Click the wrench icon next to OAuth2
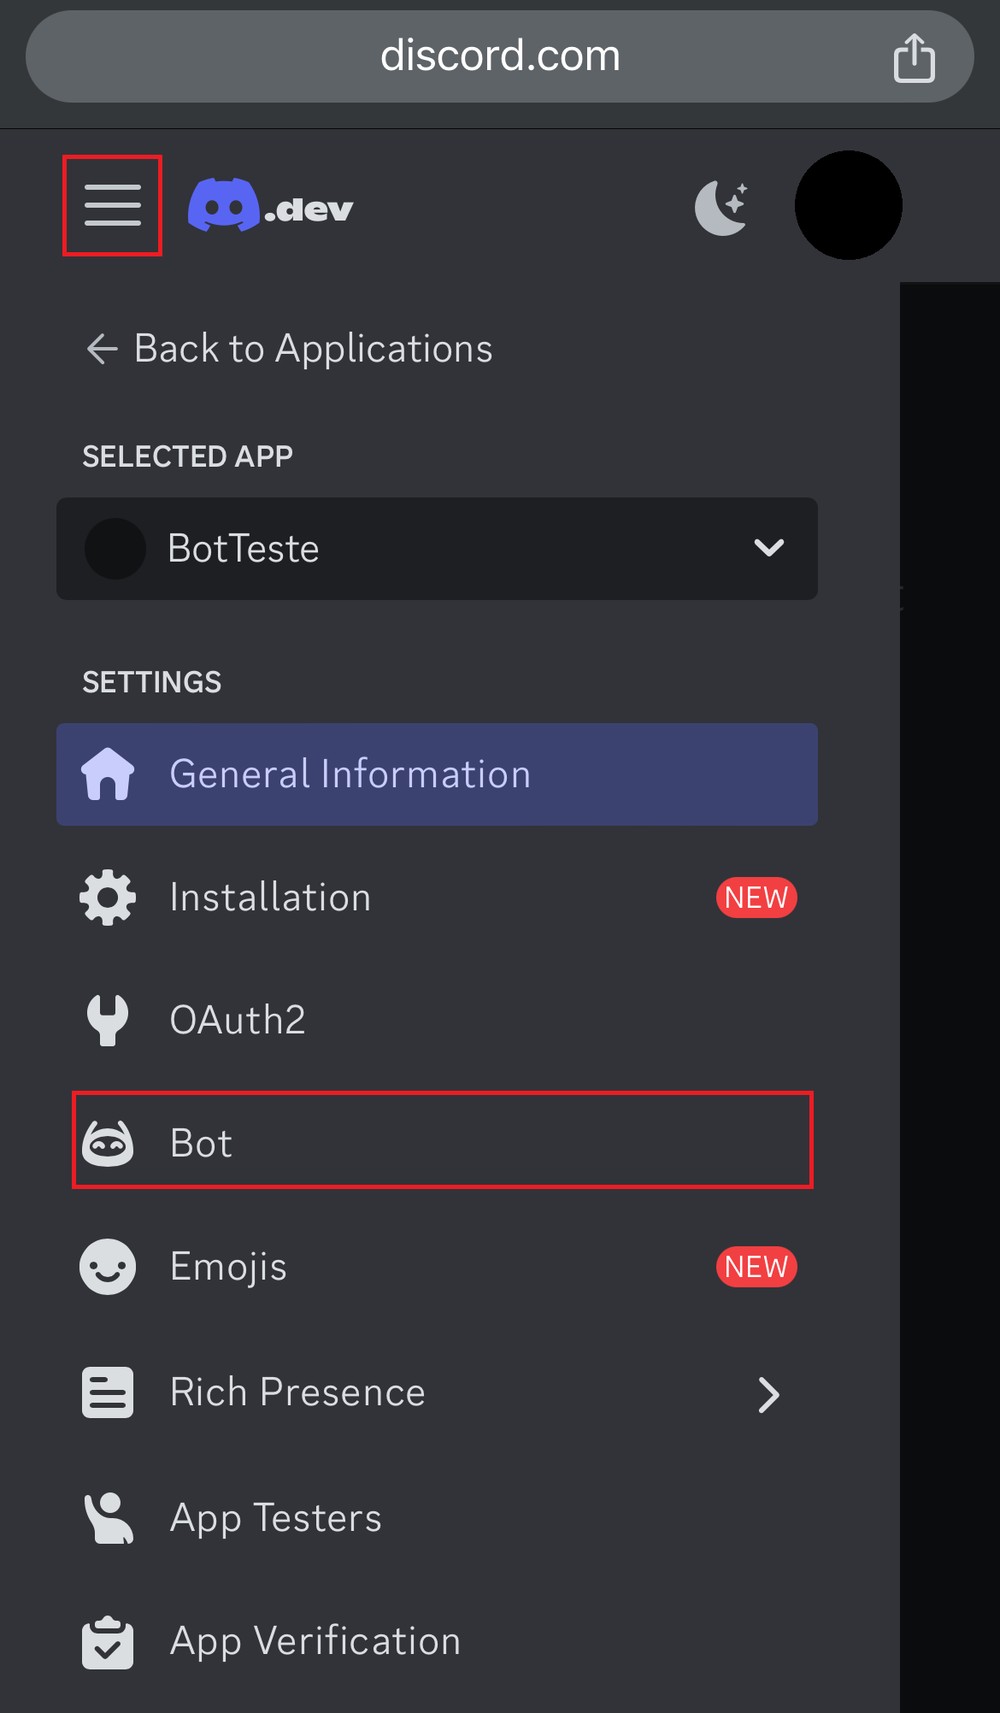 pos(107,1020)
